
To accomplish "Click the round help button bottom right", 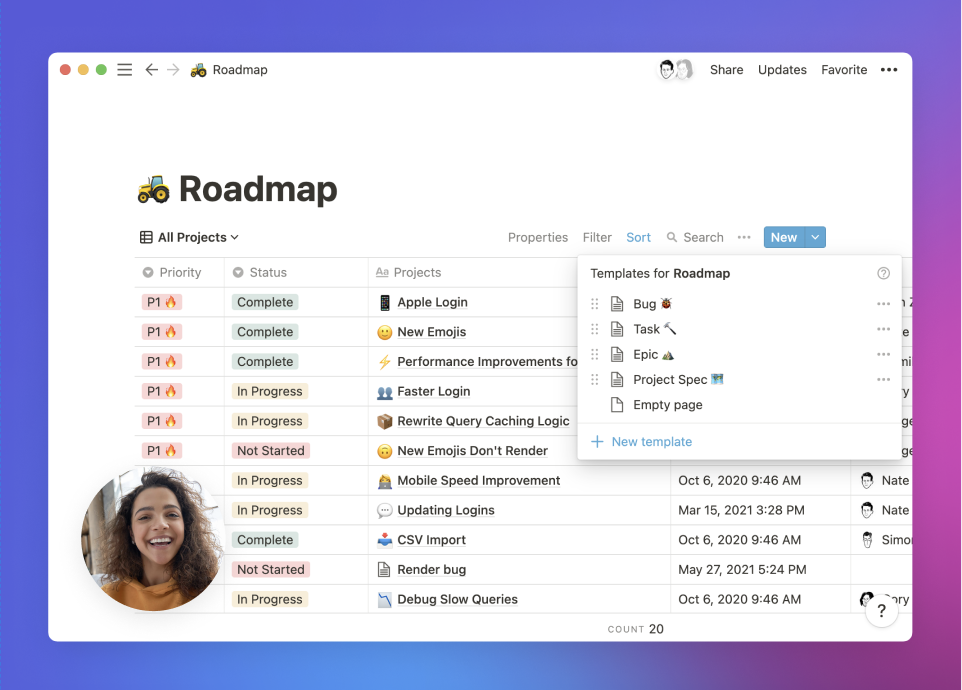I will click(881, 611).
